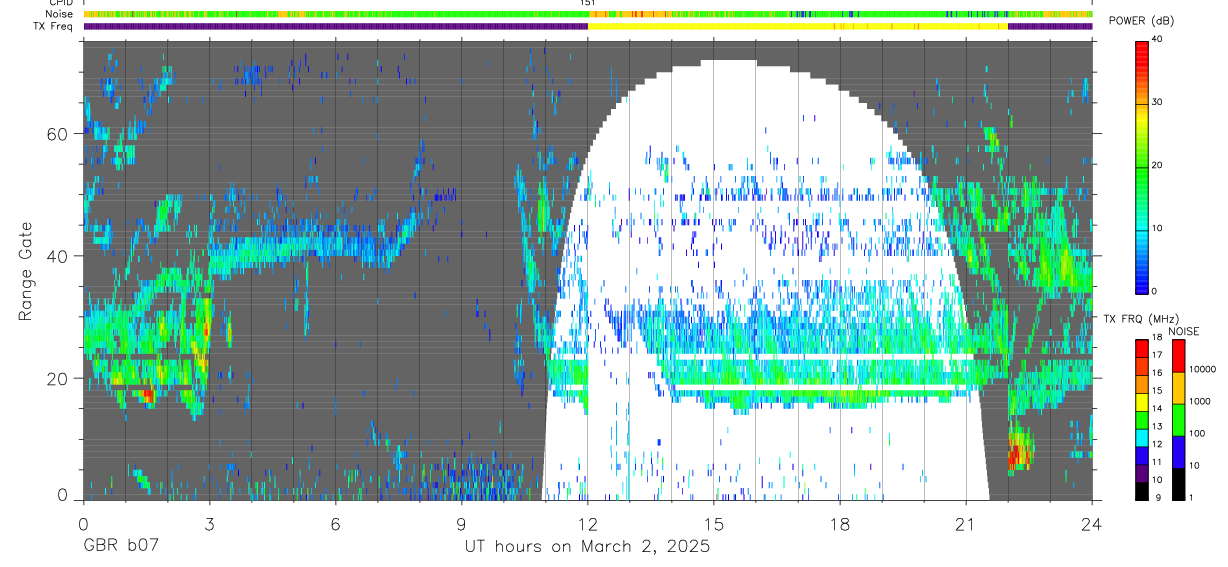Click the GBR b07 radar beam label
Image resolution: width=1228 pixels, height=567 pixels.
[120, 547]
